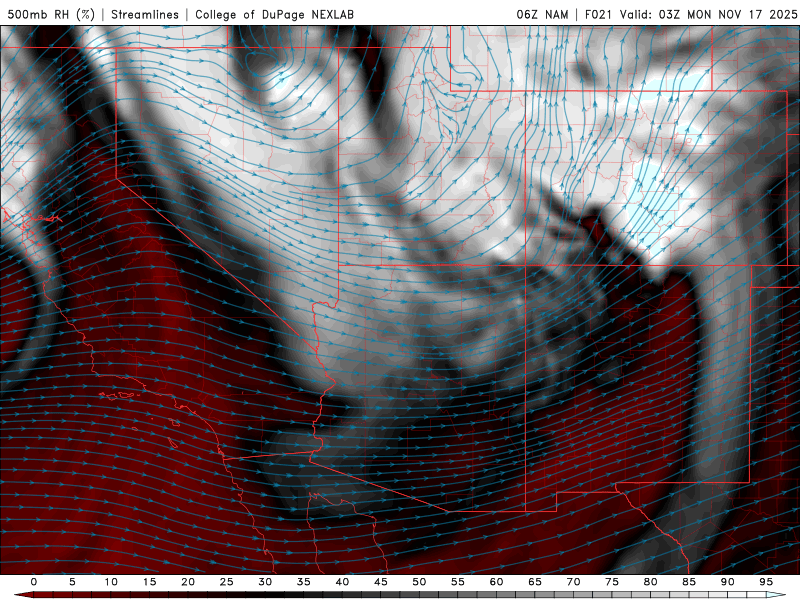Click the "06Z NAM" model run label
Image resolution: width=800 pixels, height=600 pixels.
point(542,14)
